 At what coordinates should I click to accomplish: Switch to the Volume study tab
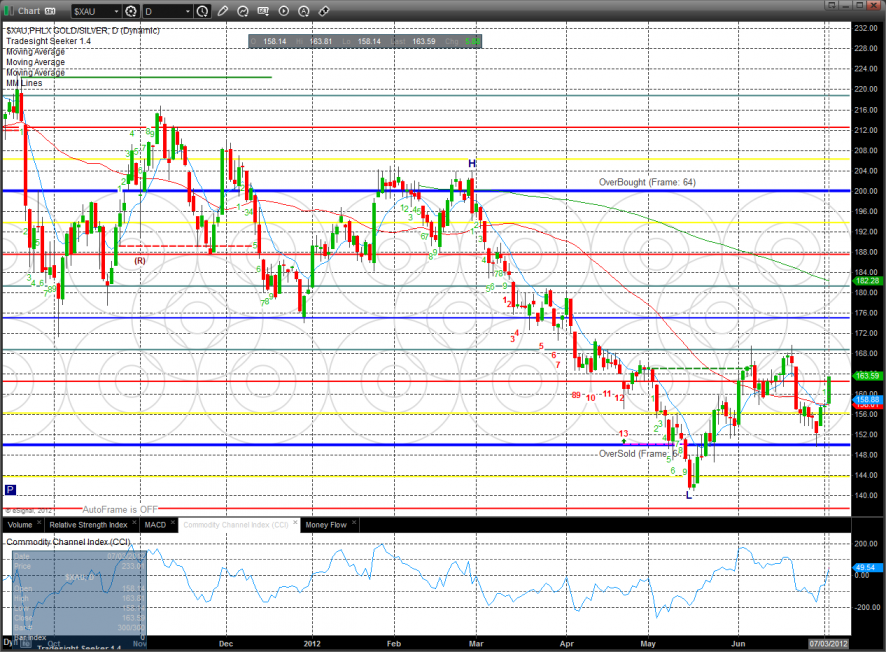point(20,524)
